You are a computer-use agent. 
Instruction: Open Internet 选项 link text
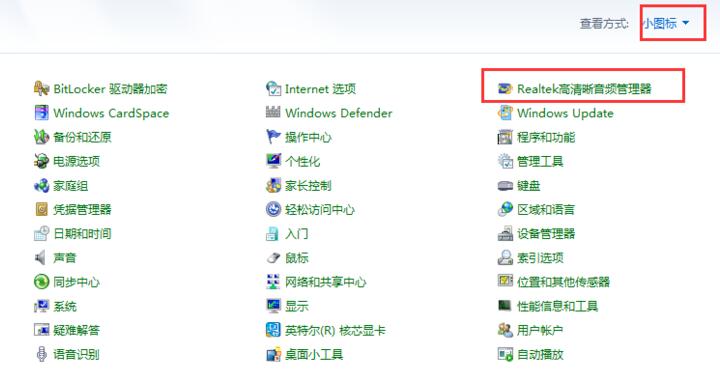click(321, 89)
